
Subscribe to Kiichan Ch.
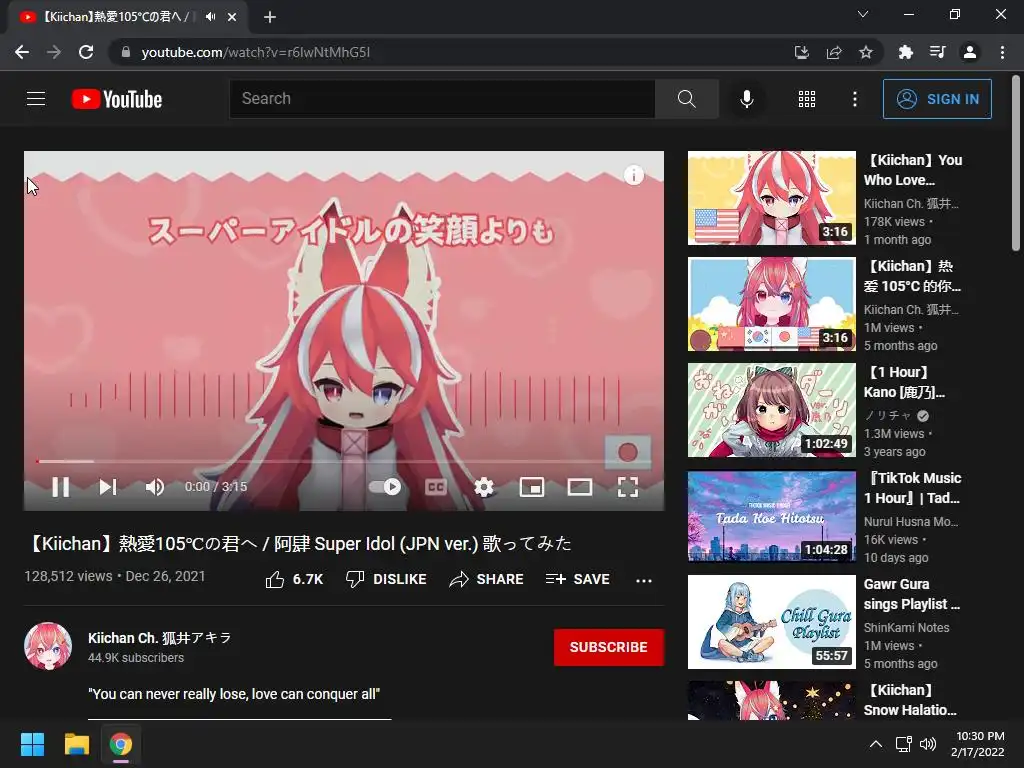(x=609, y=647)
